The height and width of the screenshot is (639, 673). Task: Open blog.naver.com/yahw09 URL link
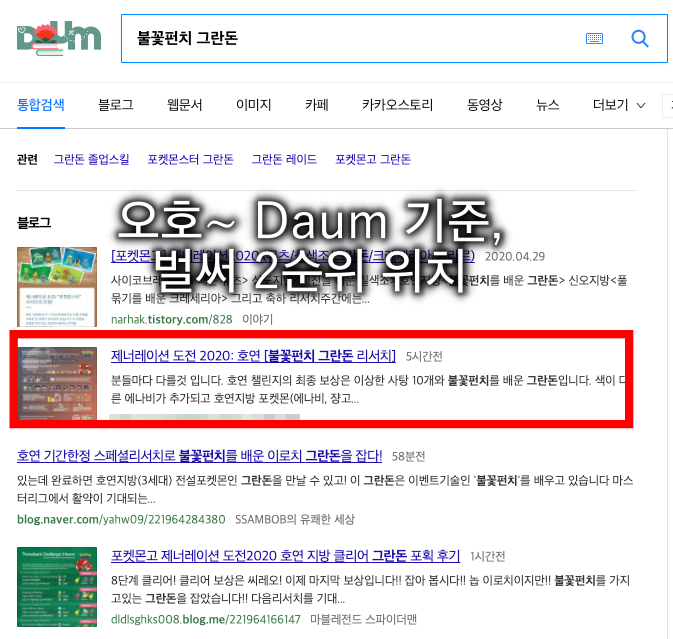point(121,519)
